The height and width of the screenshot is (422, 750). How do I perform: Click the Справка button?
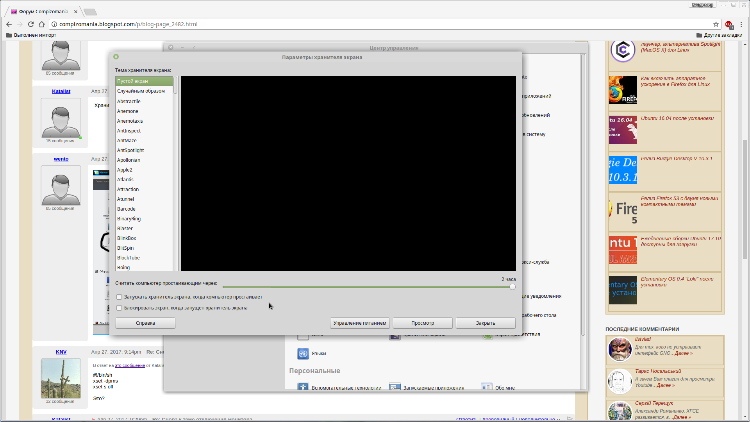[146, 323]
